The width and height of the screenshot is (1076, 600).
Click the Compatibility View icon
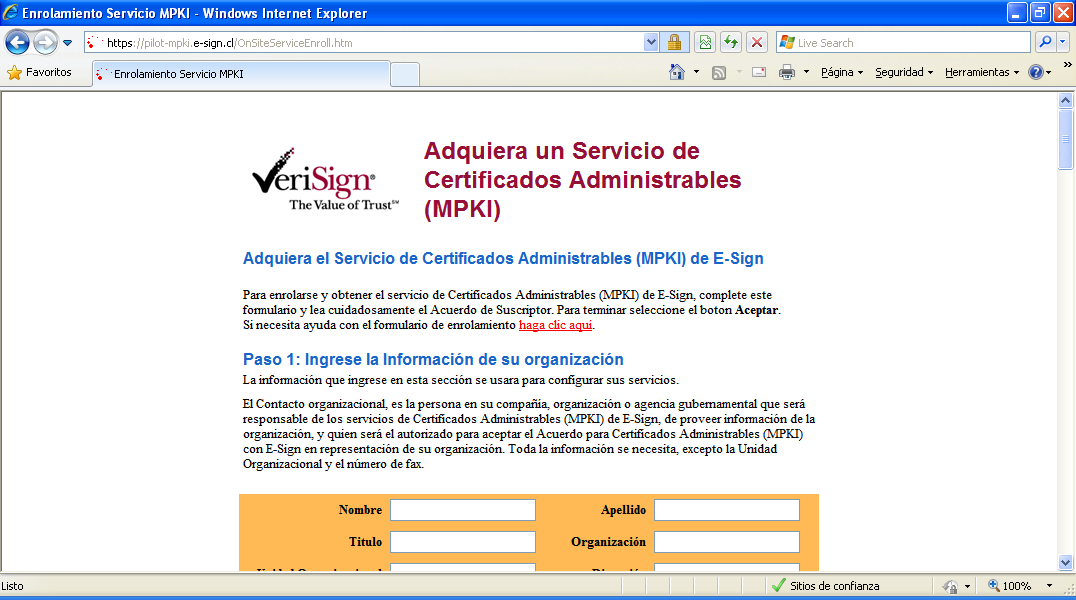click(706, 43)
